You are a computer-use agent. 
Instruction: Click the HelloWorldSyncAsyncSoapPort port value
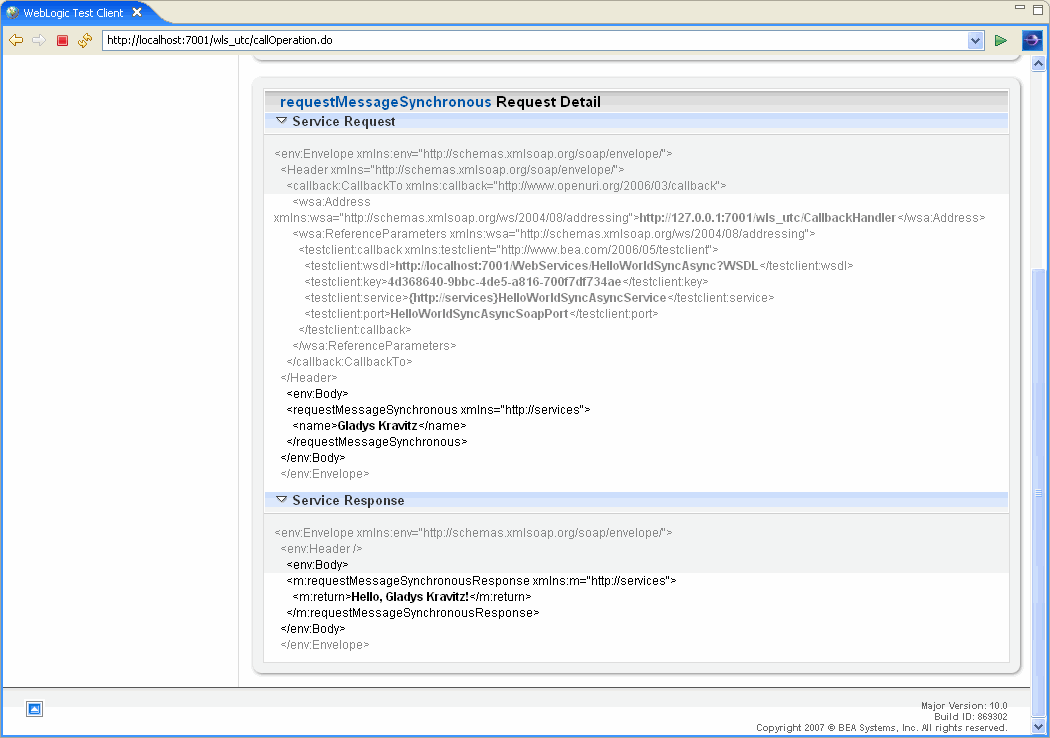pos(479,314)
